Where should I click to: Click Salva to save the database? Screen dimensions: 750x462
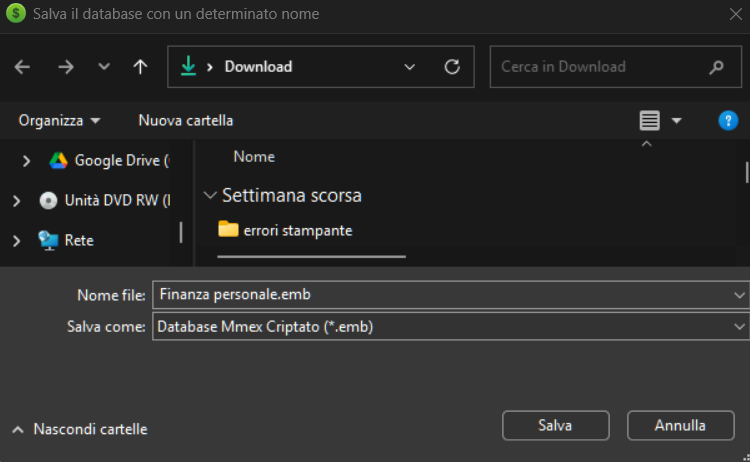(x=555, y=425)
